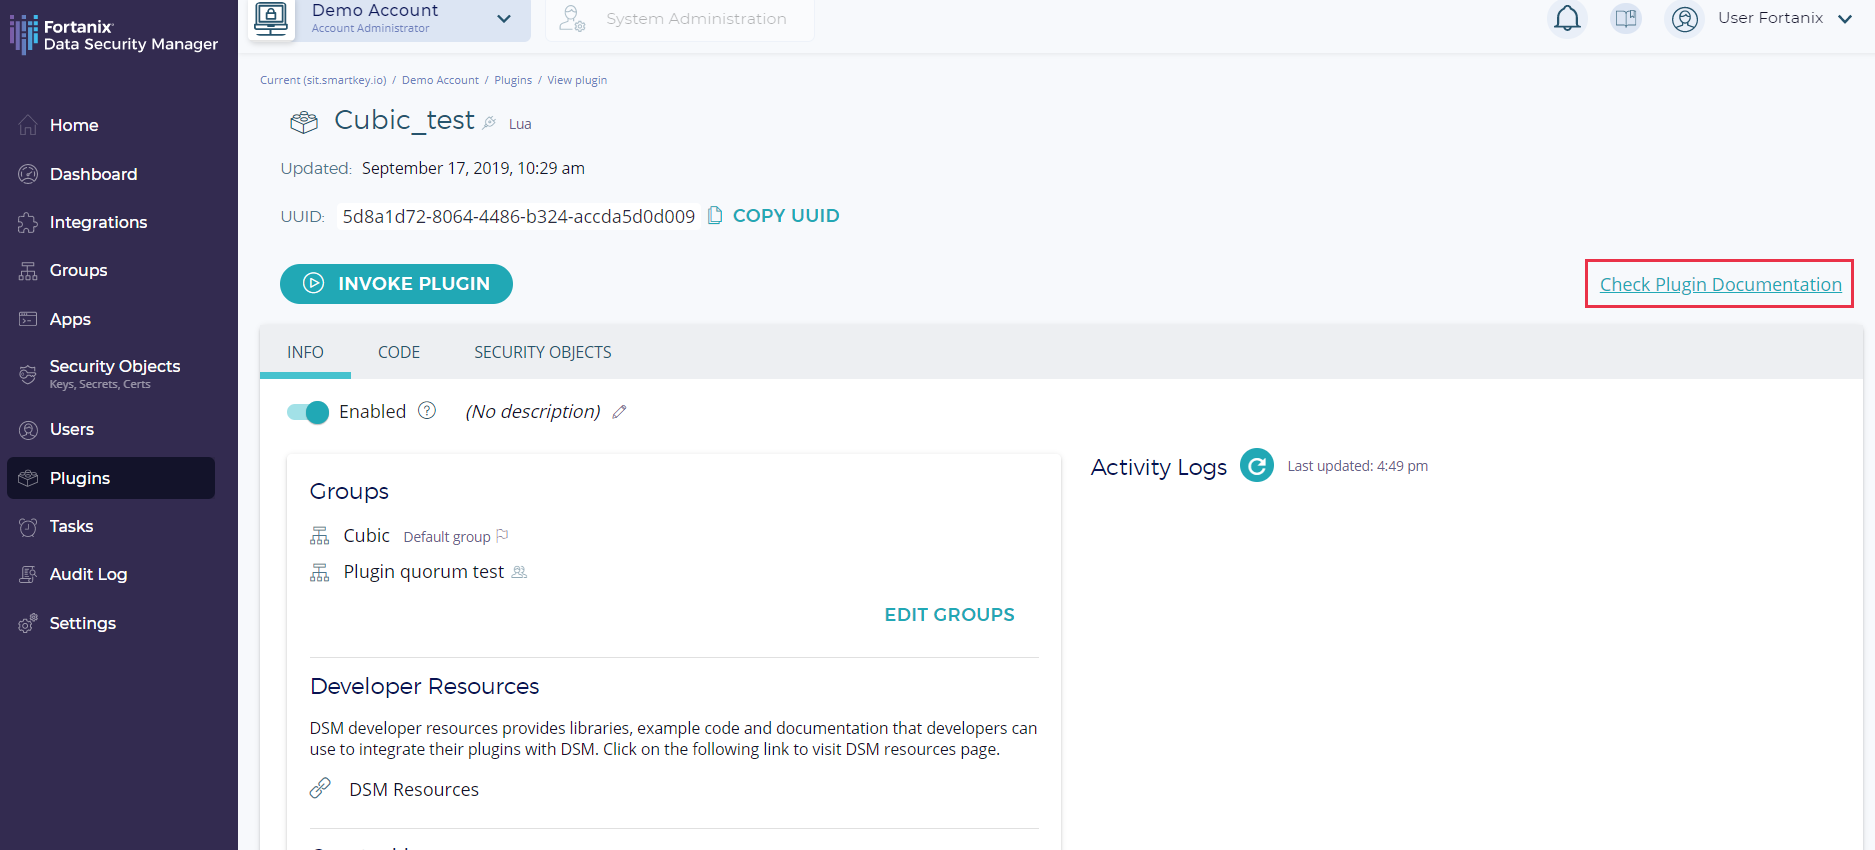The image size is (1875, 850).
Task: Switch to the CODE tab
Action: click(x=398, y=352)
